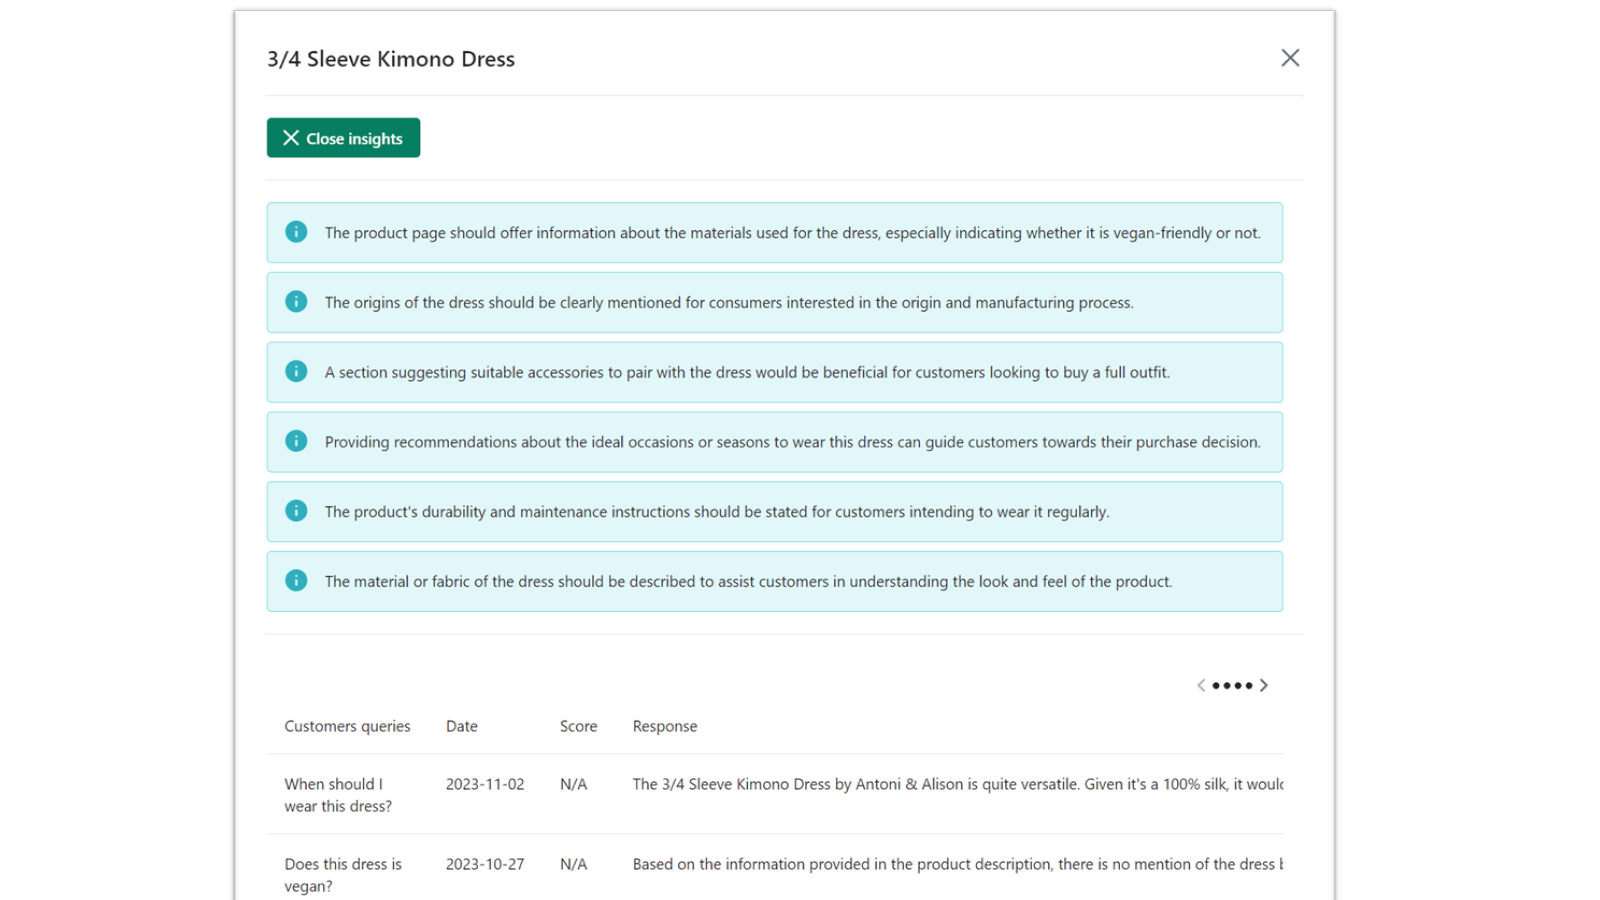The height and width of the screenshot is (900, 1600).
Task: Click info icon beside durability and maintenance insight
Action: click(296, 511)
